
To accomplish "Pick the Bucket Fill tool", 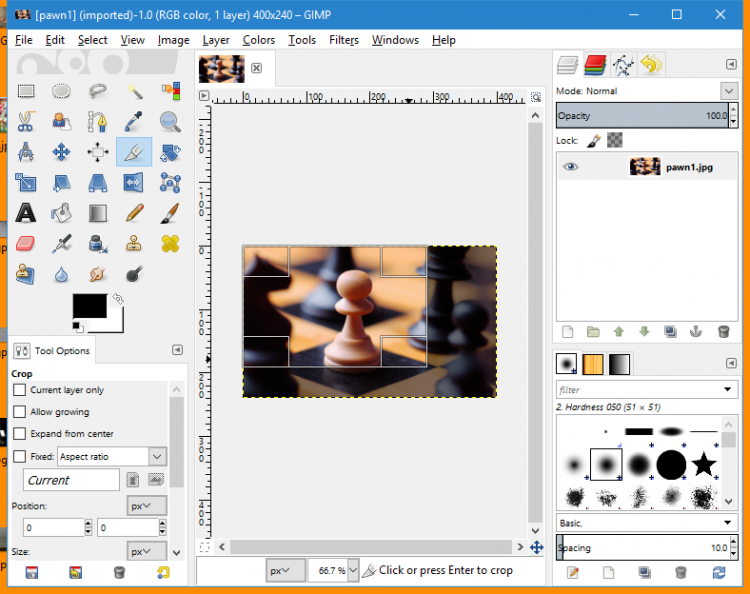I will point(62,213).
